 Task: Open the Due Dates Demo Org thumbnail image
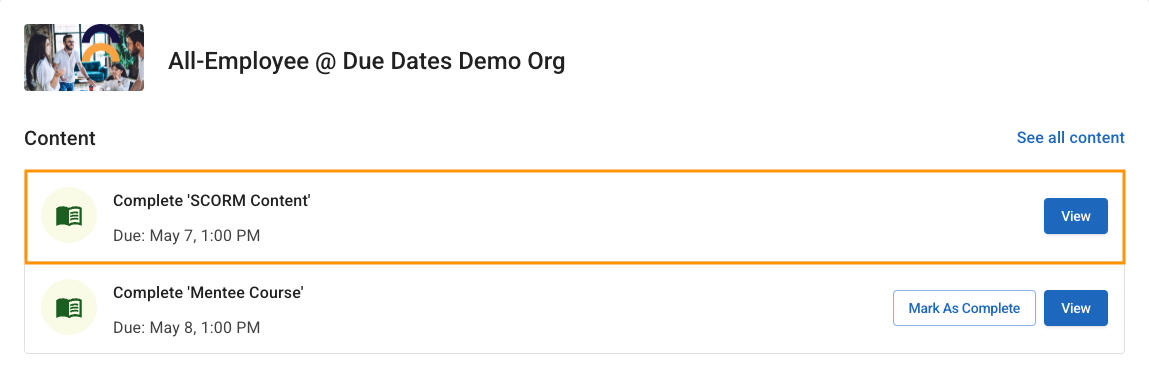(x=84, y=57)
